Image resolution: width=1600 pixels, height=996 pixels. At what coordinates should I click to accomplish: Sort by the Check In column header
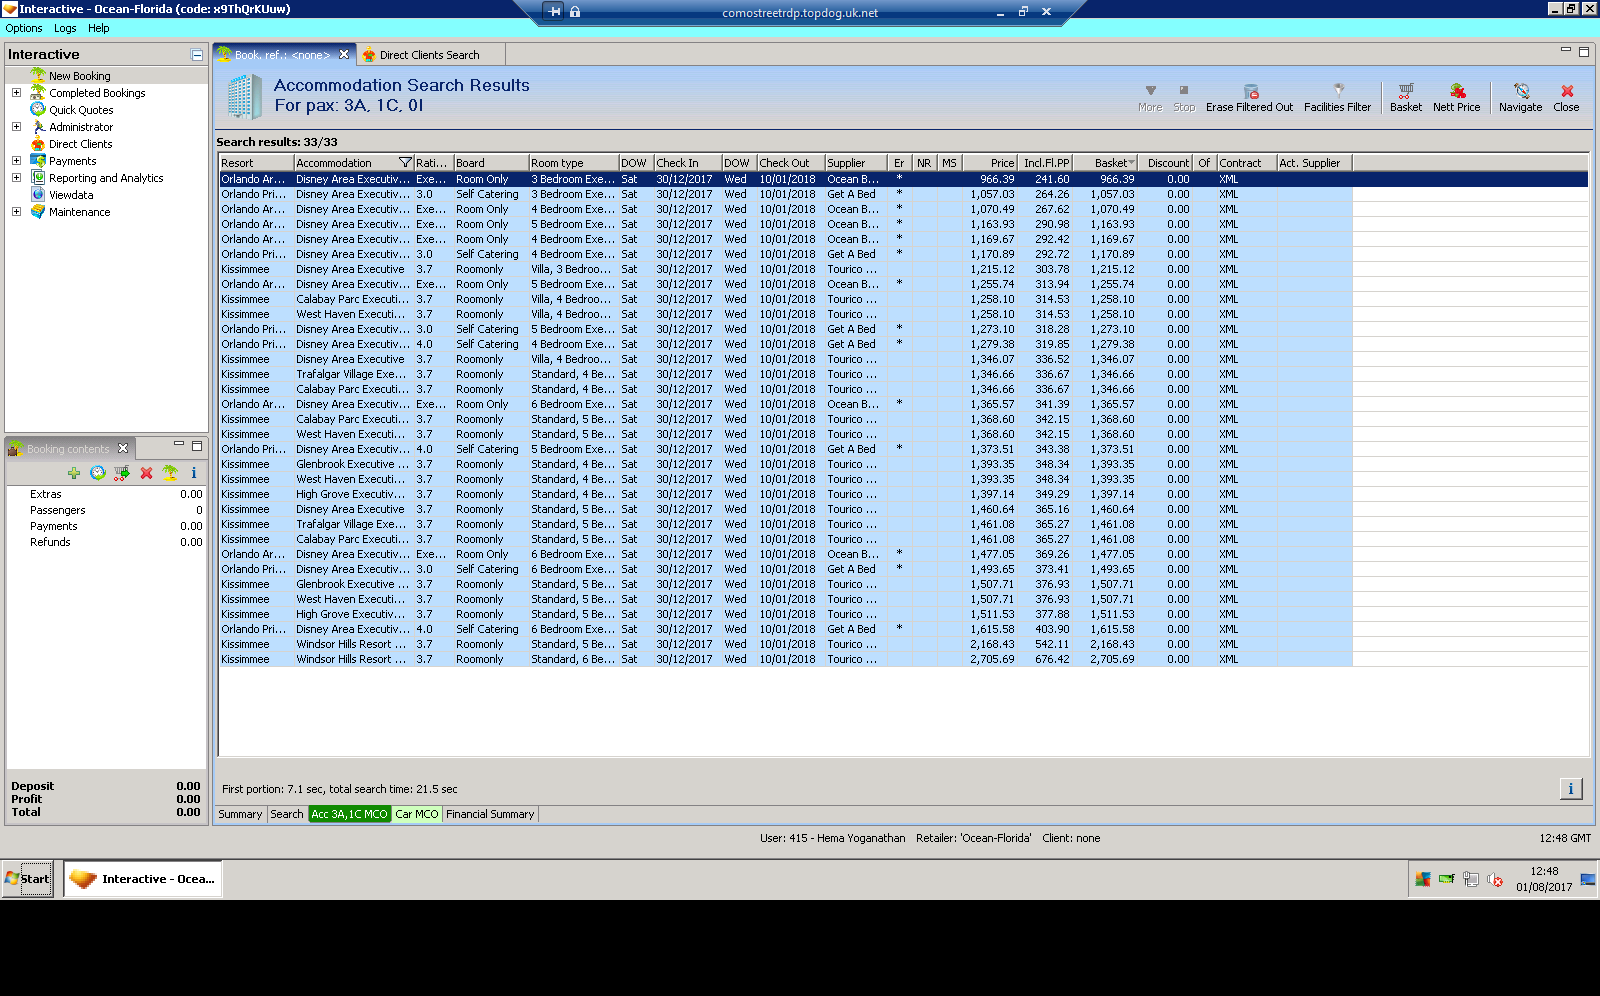coord(687,163)
